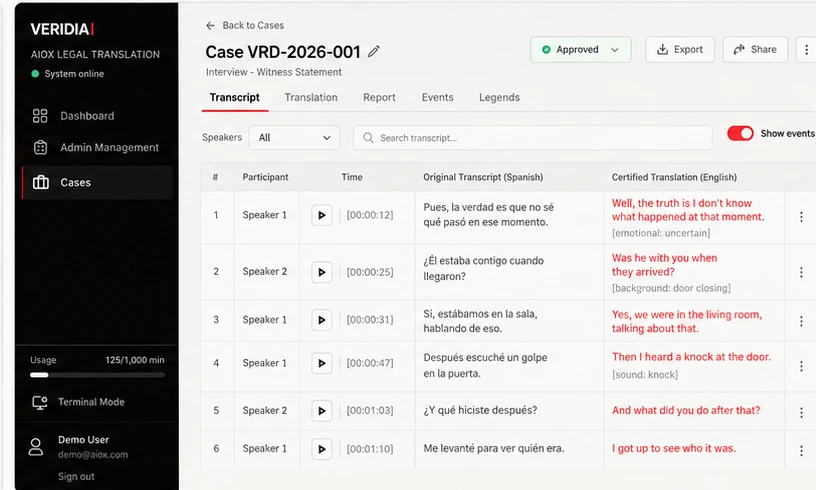
Task: Play audio for row 3 at 00:00:31
Action: coord(322,320)
